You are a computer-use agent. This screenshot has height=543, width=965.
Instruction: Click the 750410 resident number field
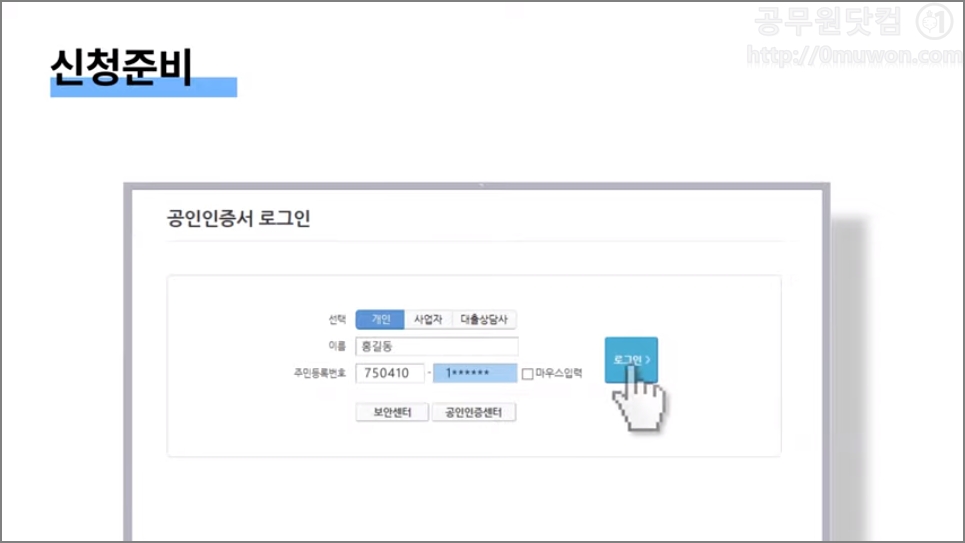pos(390,373)
